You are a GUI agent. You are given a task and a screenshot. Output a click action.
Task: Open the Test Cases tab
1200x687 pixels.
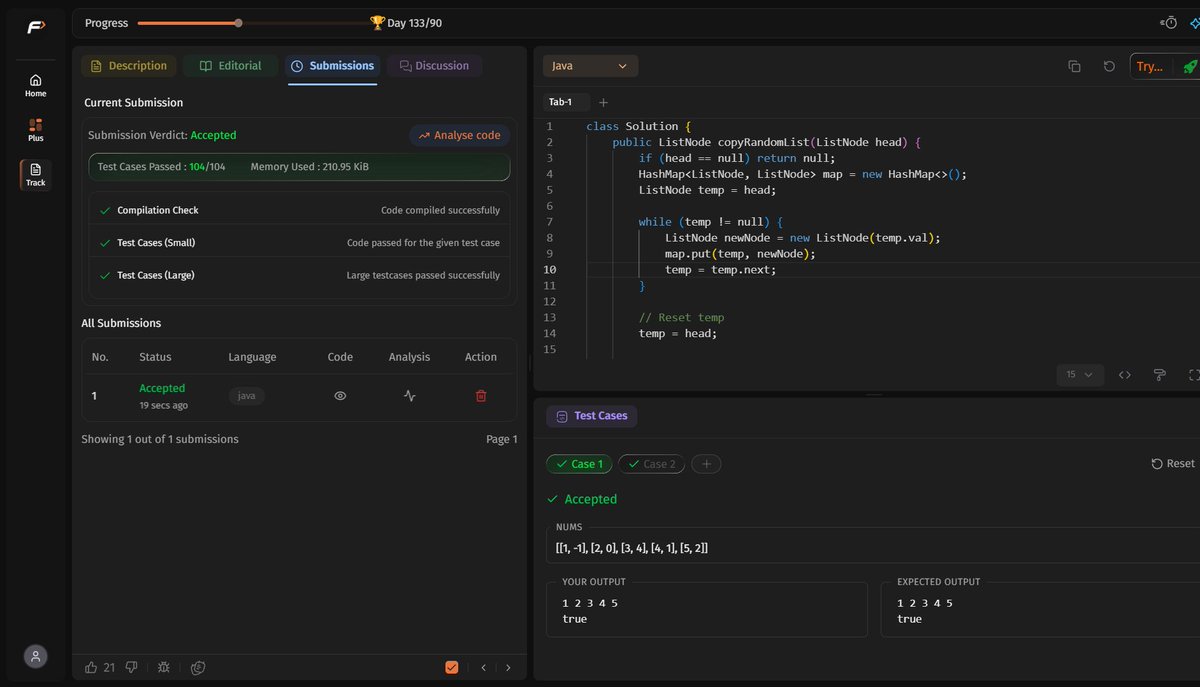592,416
